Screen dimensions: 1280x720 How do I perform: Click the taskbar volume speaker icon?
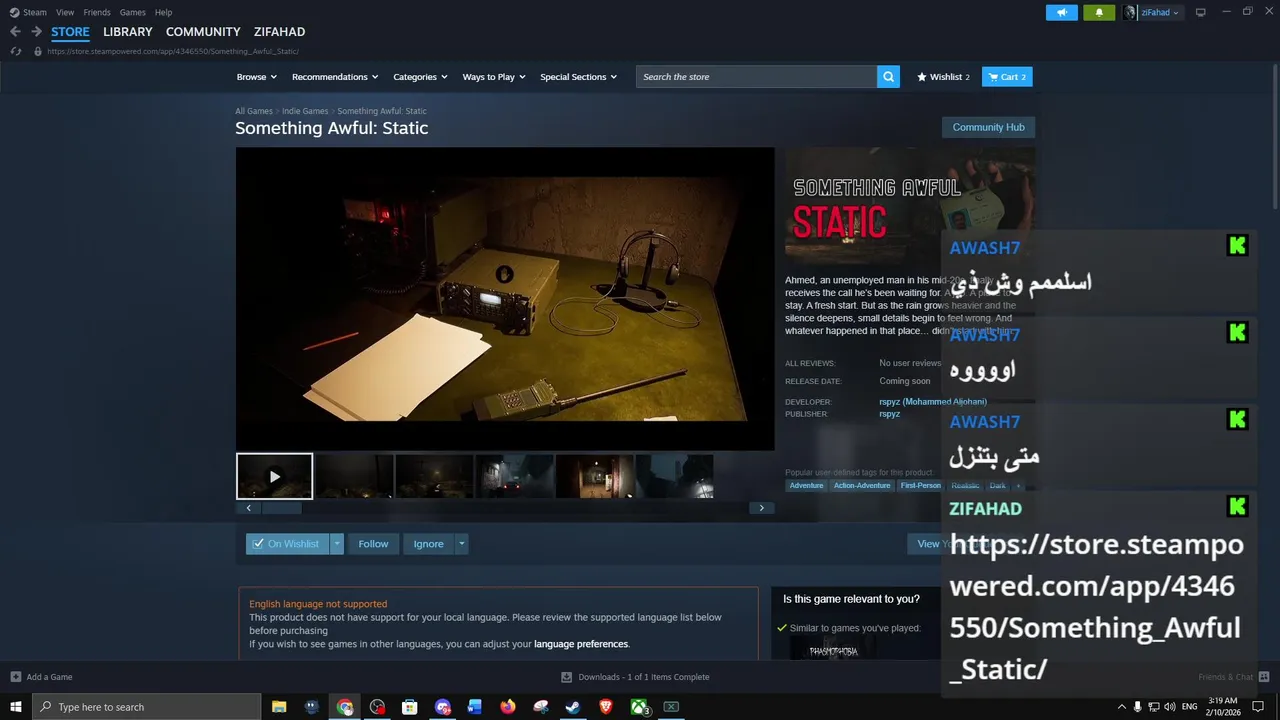tap(1169, 707)
